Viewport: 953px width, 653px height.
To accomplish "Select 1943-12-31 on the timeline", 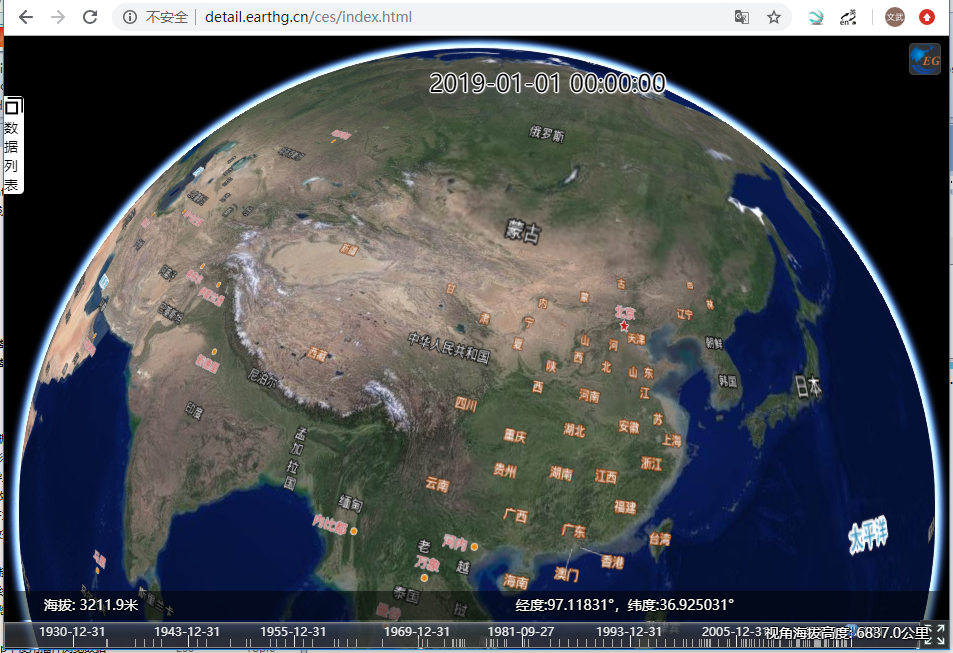I will (187, 632).
